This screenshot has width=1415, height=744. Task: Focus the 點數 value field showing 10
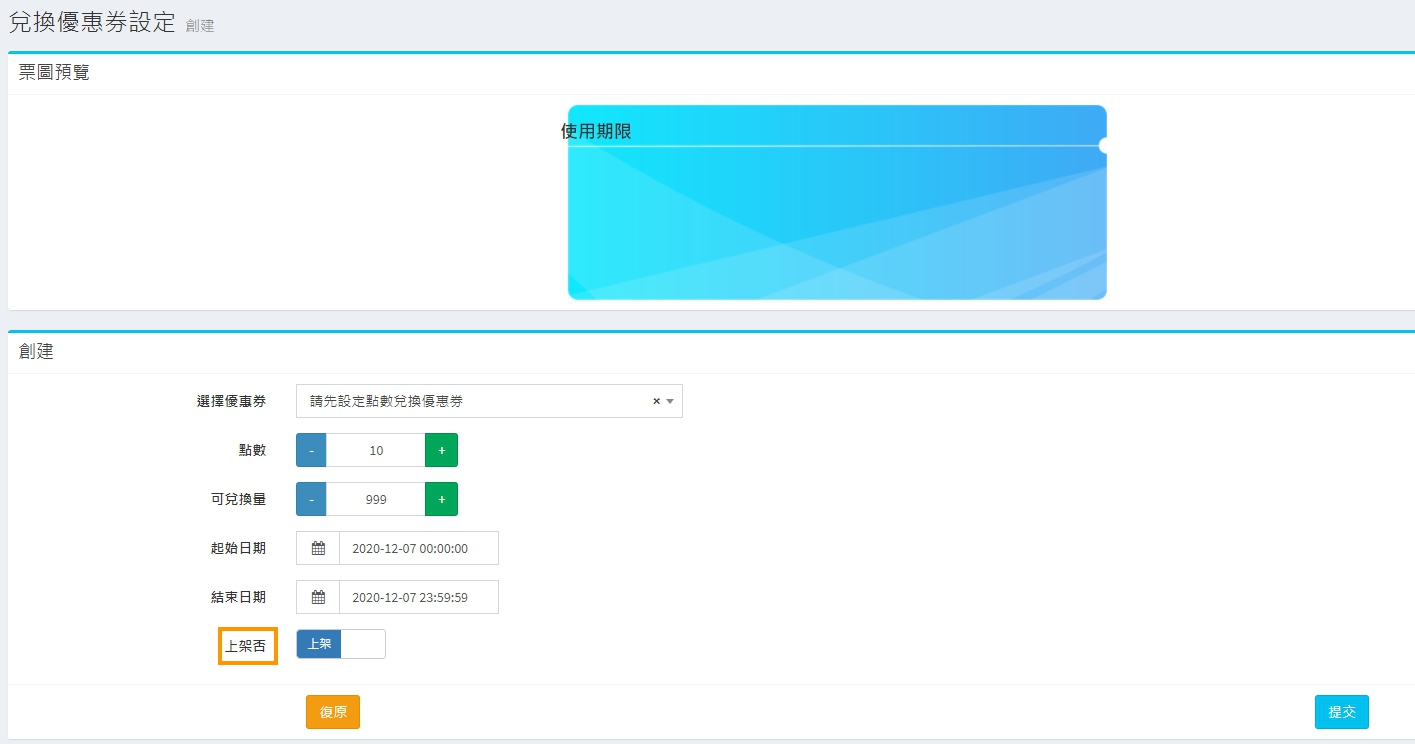[x=376, y=450]
